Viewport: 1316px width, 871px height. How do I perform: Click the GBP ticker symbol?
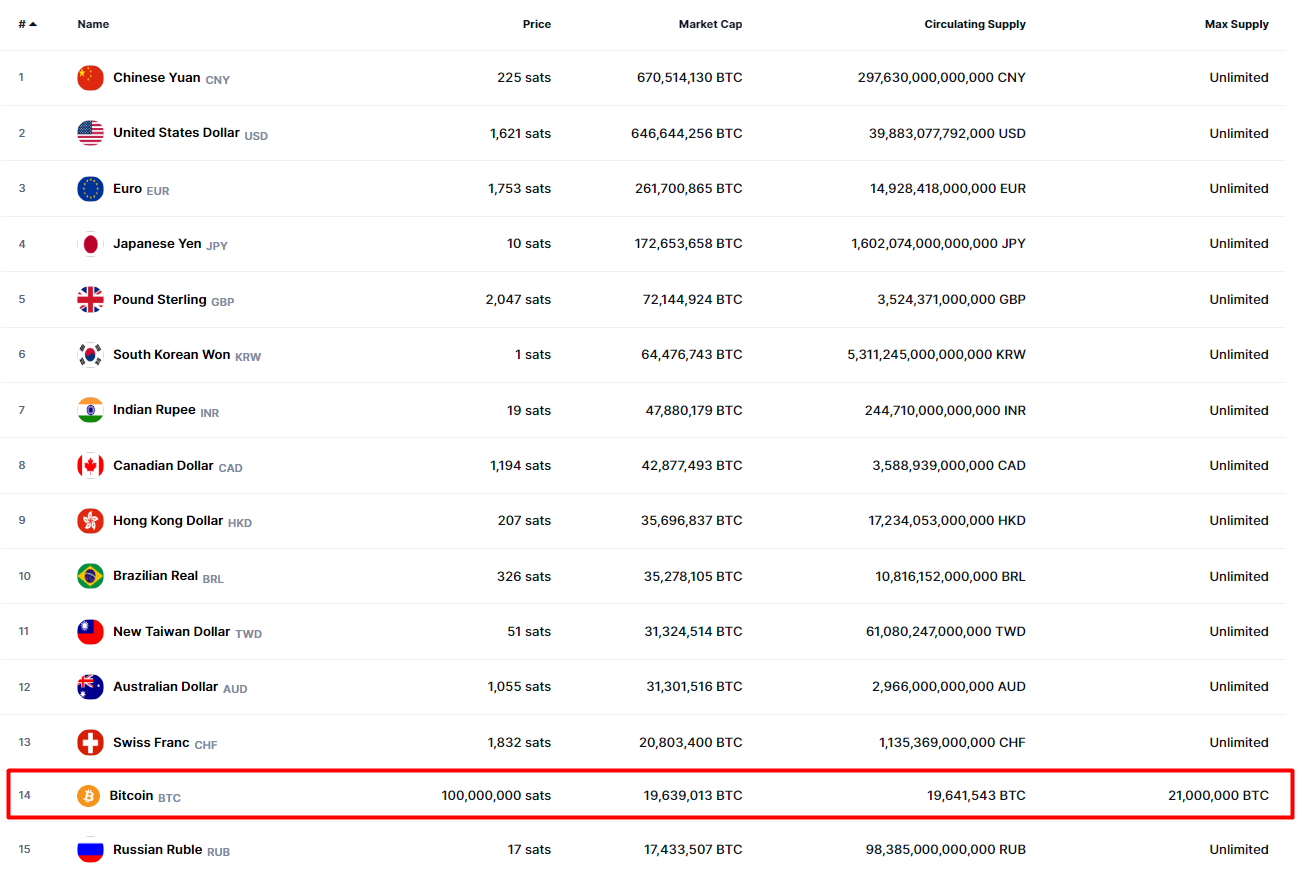223,302
